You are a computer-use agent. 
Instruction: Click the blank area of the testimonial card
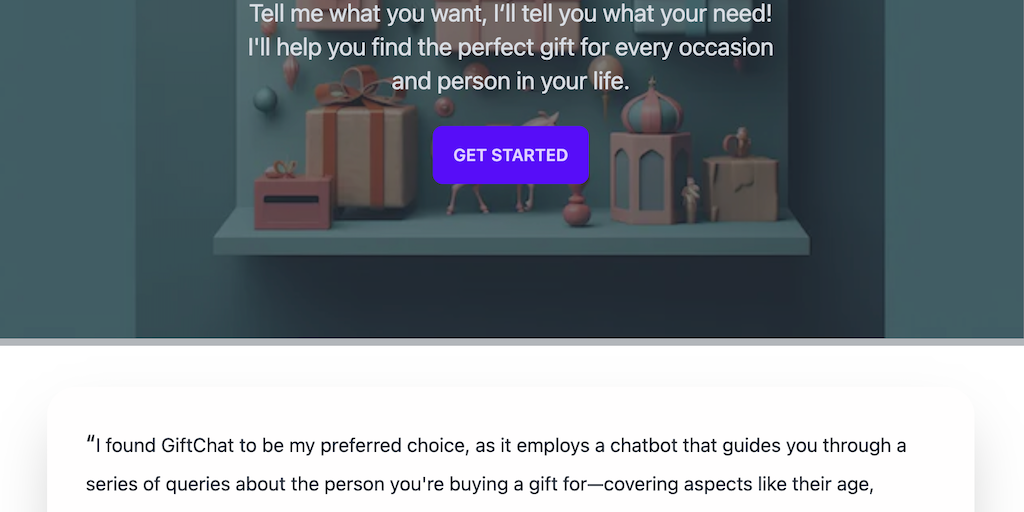pos(510,408)
